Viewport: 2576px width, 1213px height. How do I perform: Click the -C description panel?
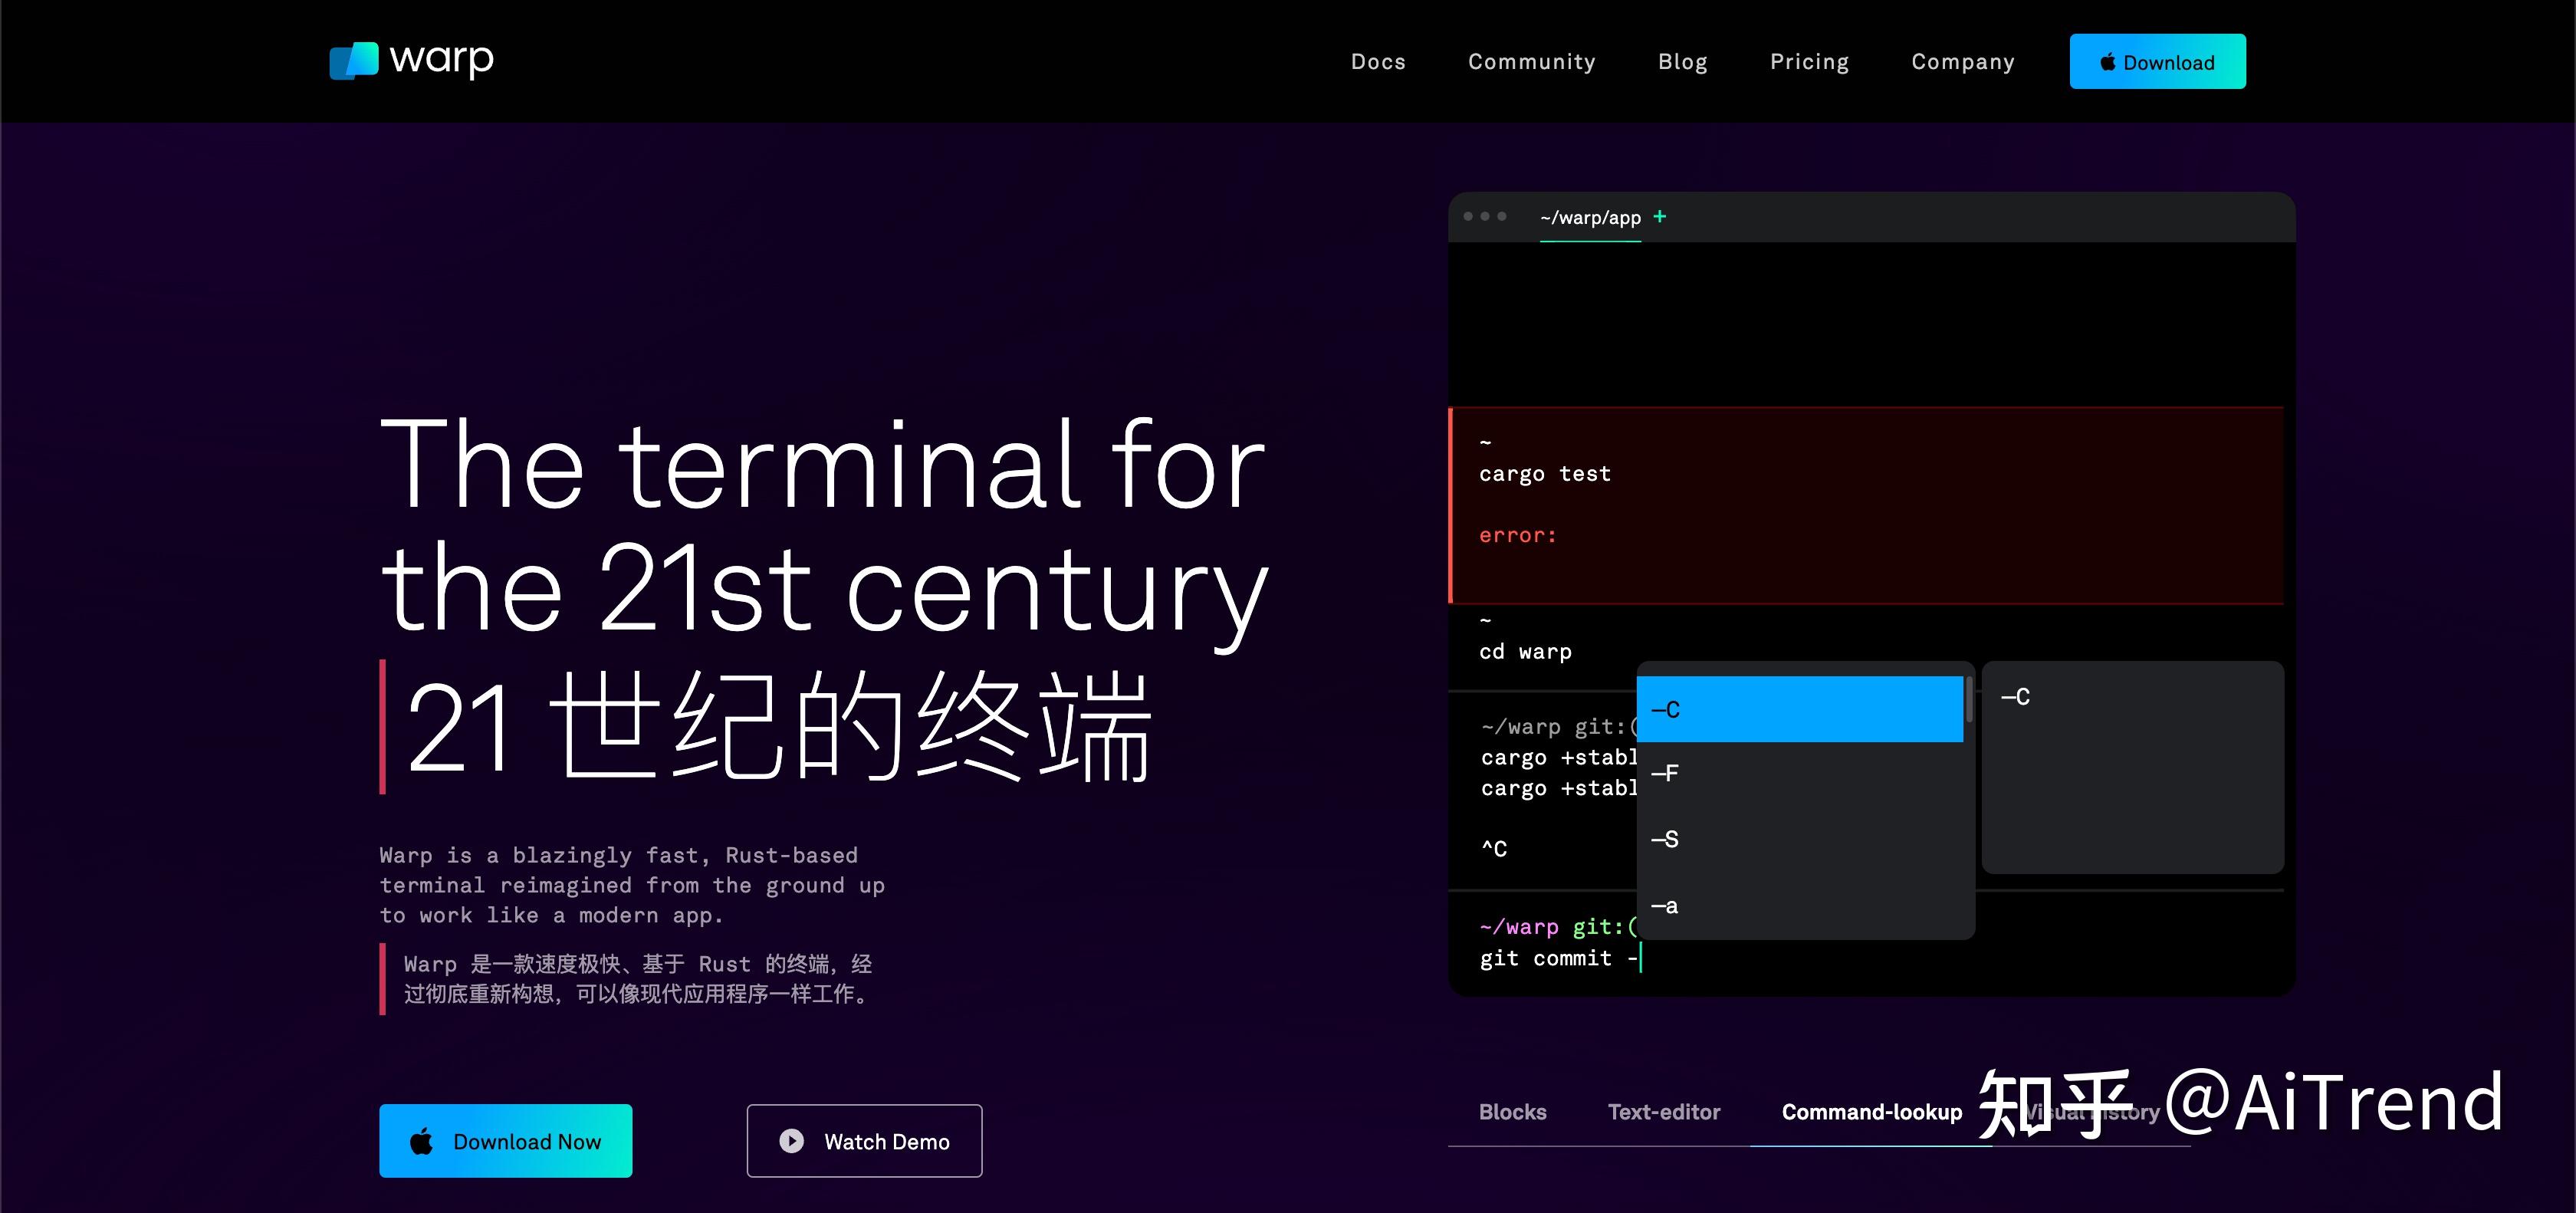pos(2132,767)
